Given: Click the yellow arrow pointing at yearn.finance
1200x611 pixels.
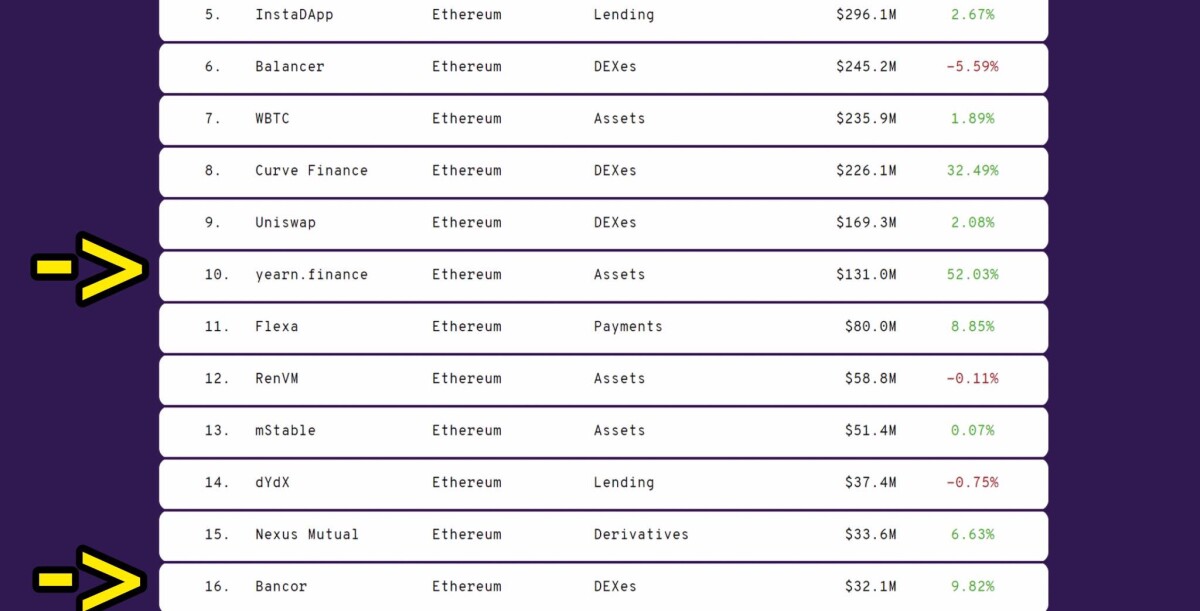Looking at the screenshot, I should pyautogui.click(x=90, y=268).
